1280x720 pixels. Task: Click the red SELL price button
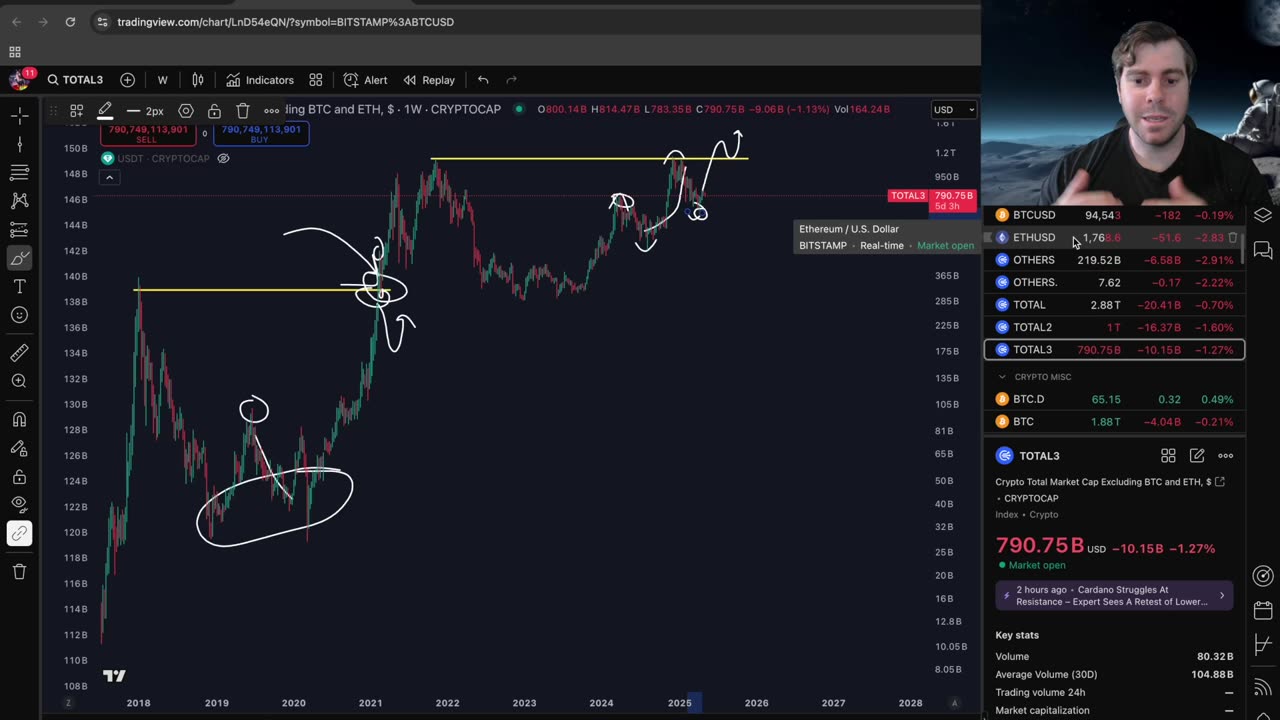tap(147, 134)
